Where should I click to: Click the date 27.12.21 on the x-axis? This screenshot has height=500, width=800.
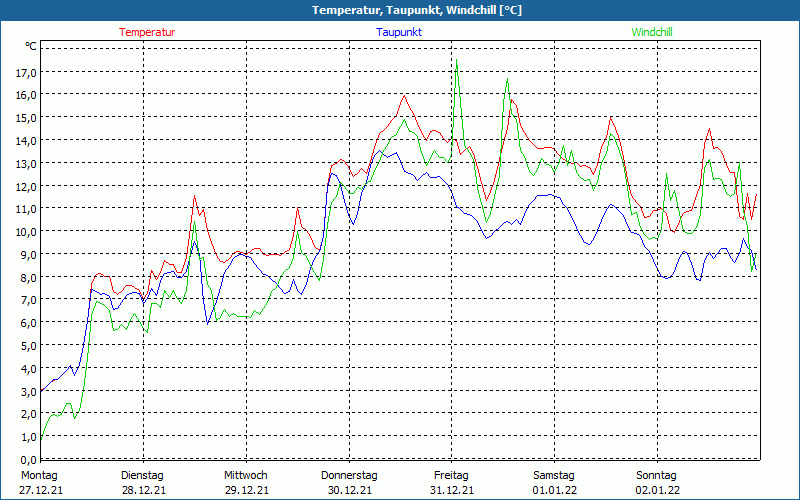point(40,490)
